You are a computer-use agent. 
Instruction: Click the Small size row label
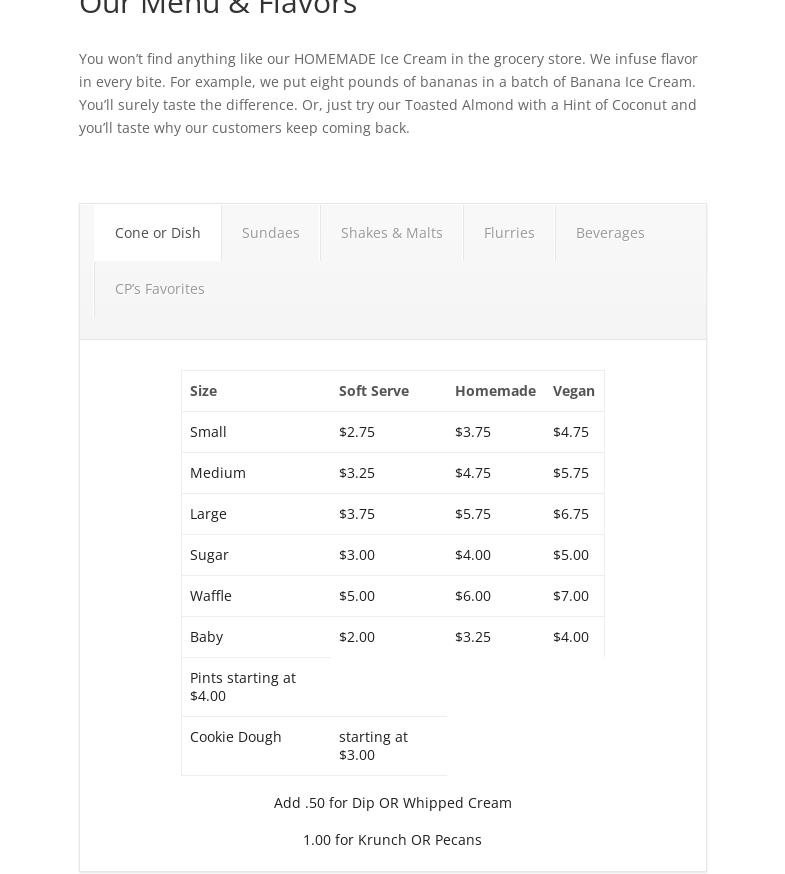tap(208, 432)
